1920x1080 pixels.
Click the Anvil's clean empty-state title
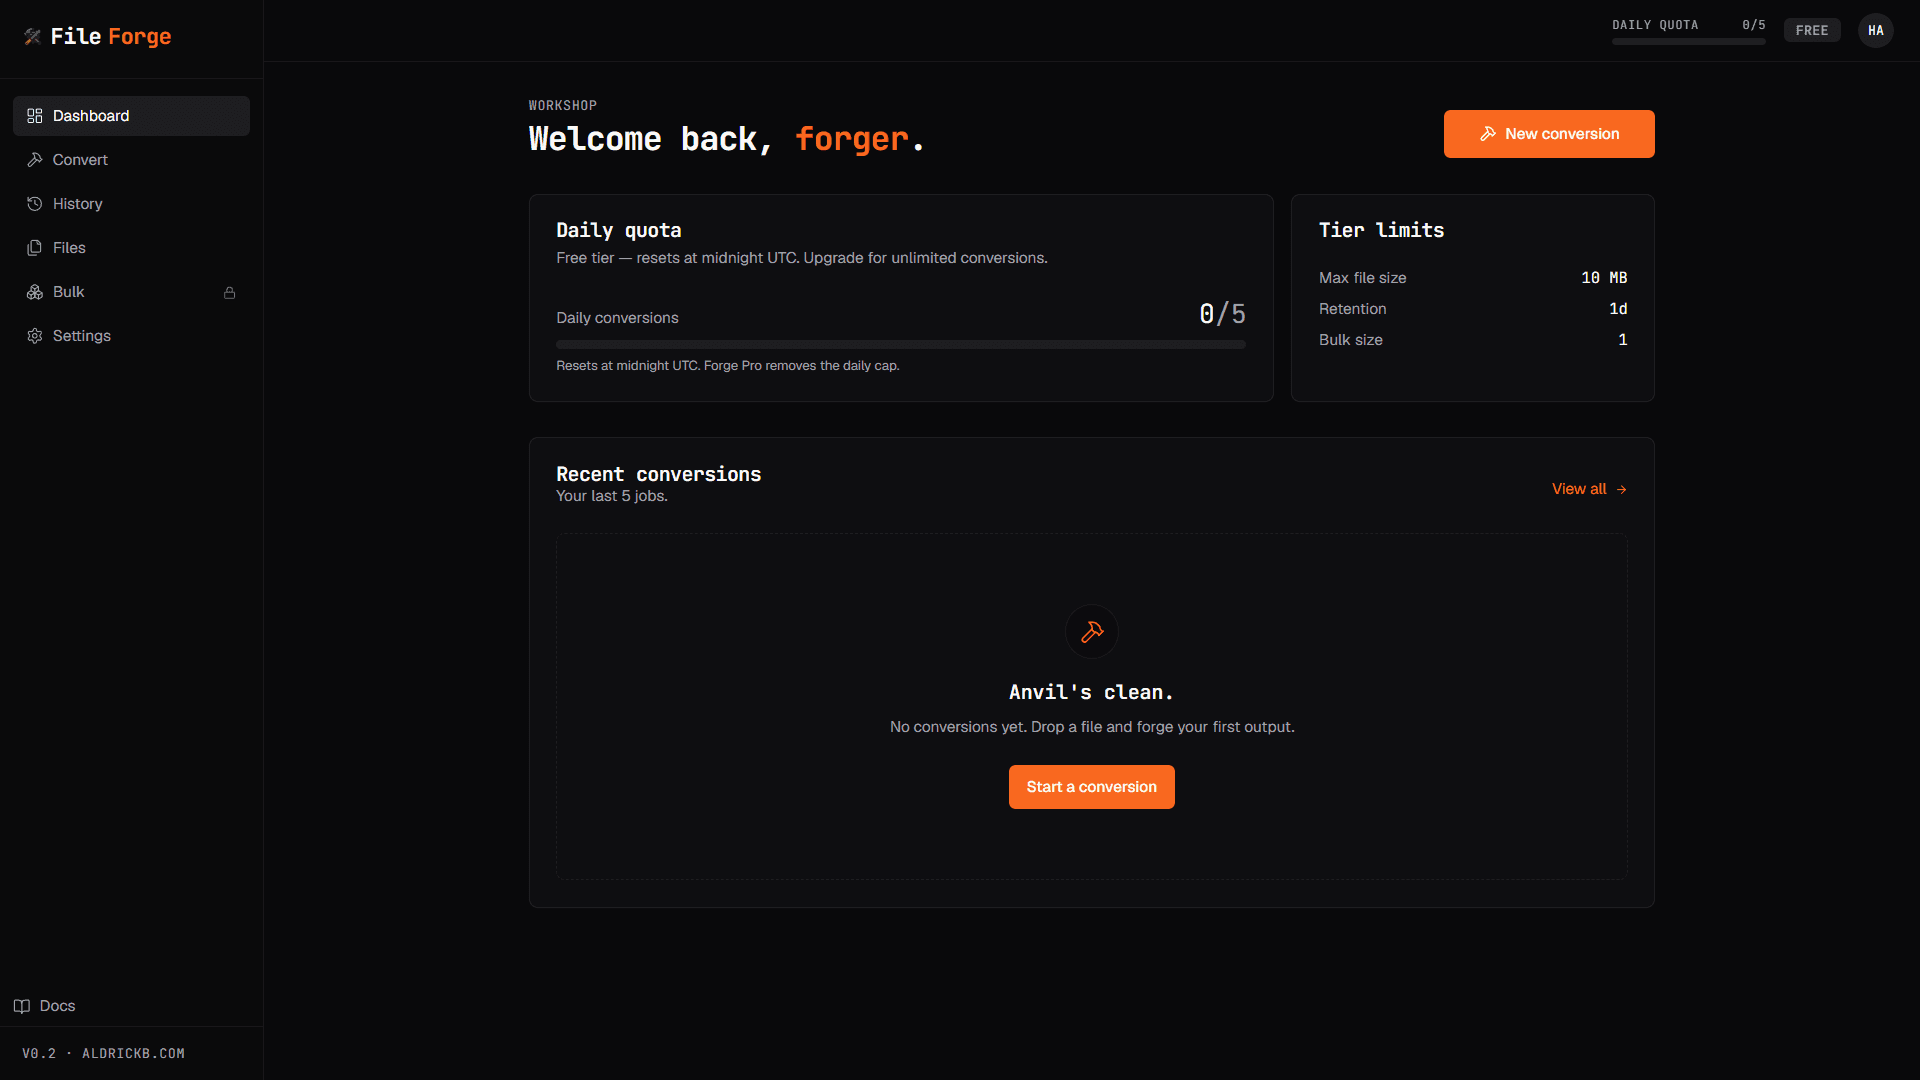[x=1091, y=692]
